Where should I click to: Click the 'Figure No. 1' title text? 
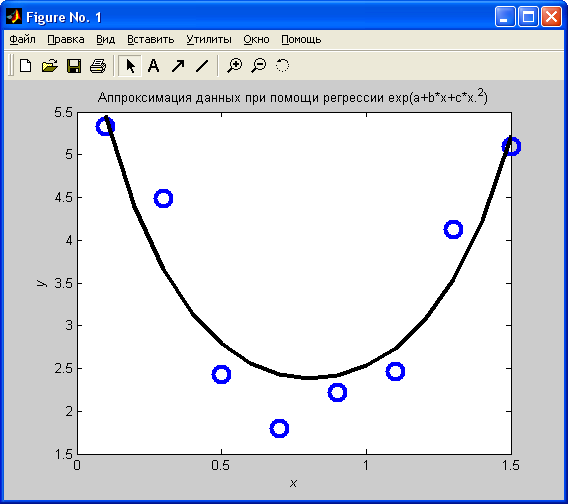pyautogui.click(x=64, y=17)
